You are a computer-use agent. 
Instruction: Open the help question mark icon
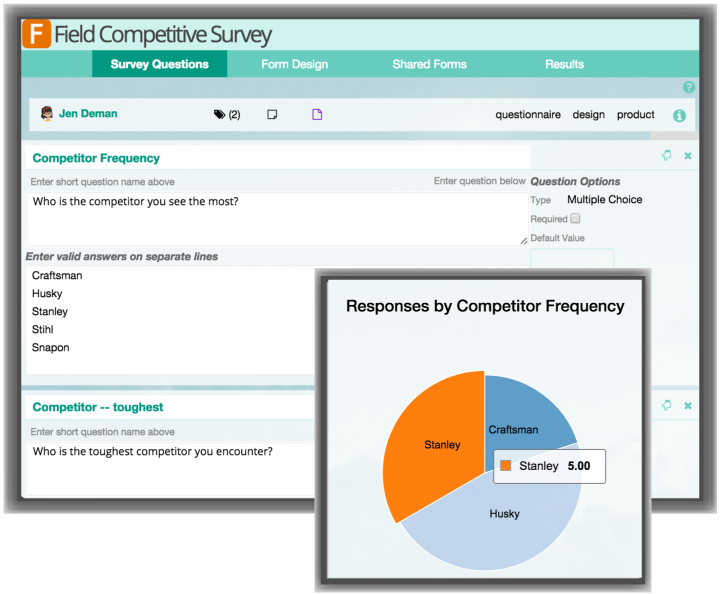click(x=688, y=87)
